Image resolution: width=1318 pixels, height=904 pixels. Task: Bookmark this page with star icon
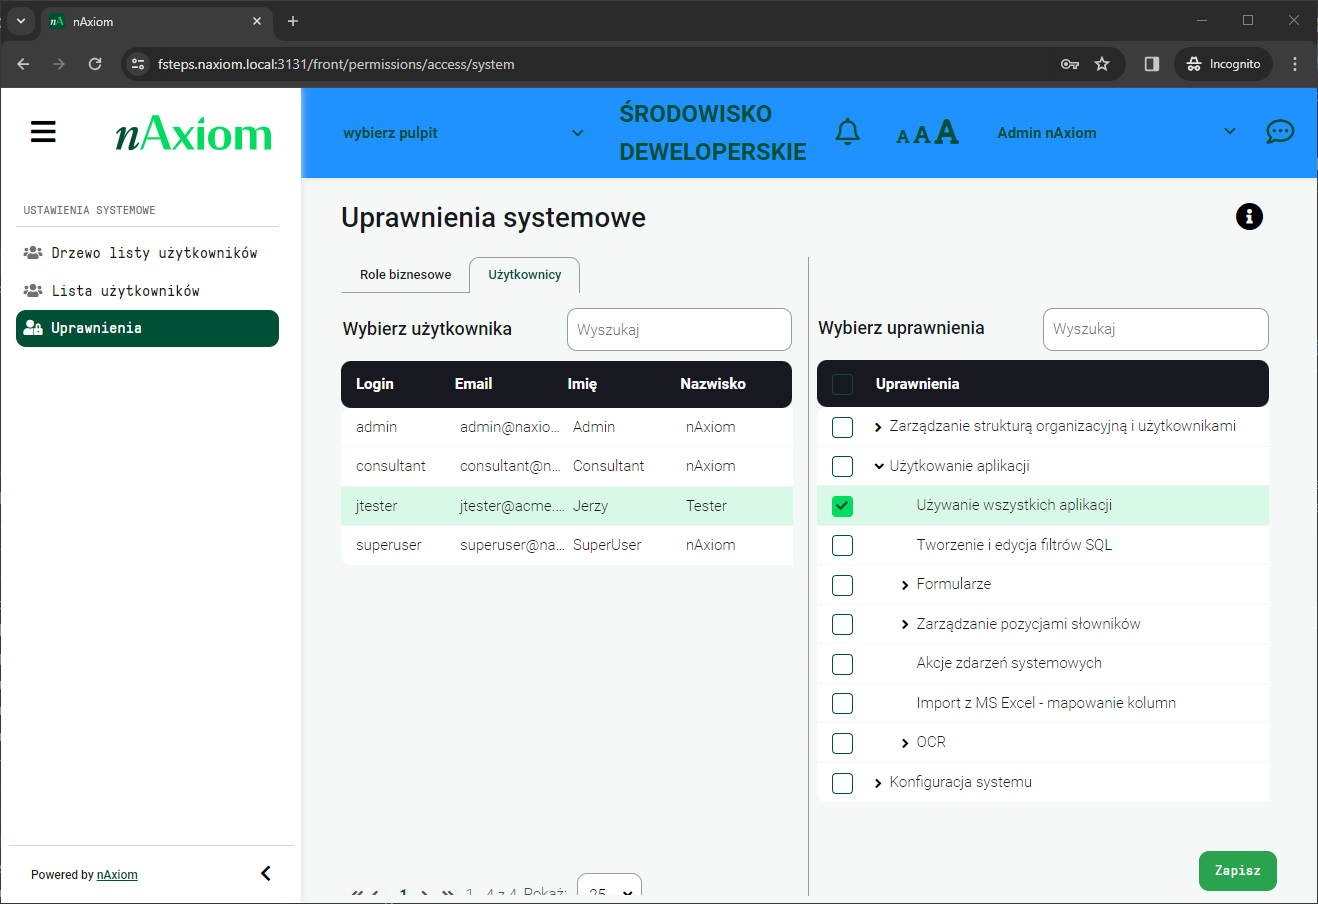point(1102,64)
